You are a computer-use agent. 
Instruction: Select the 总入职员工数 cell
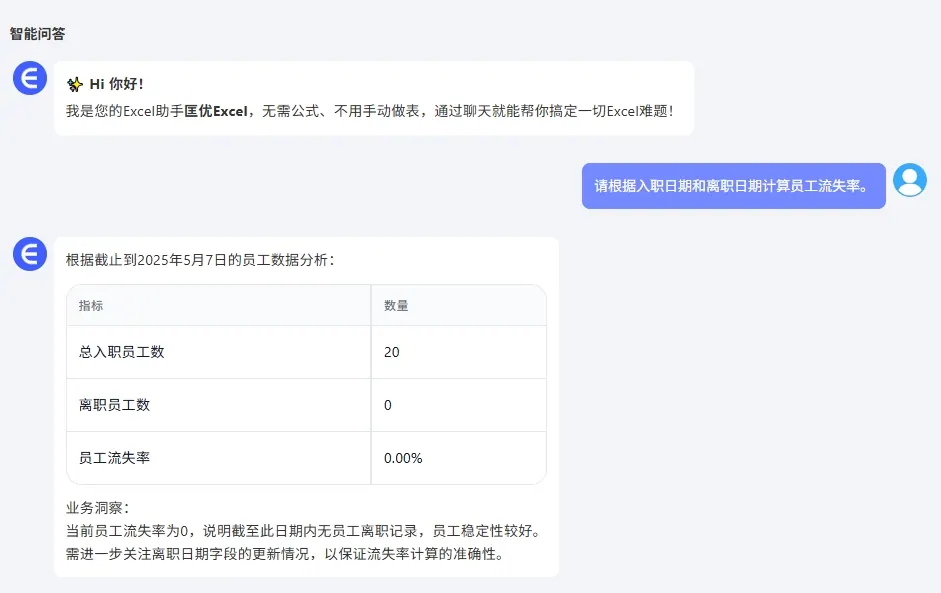(x=218, y=352)
